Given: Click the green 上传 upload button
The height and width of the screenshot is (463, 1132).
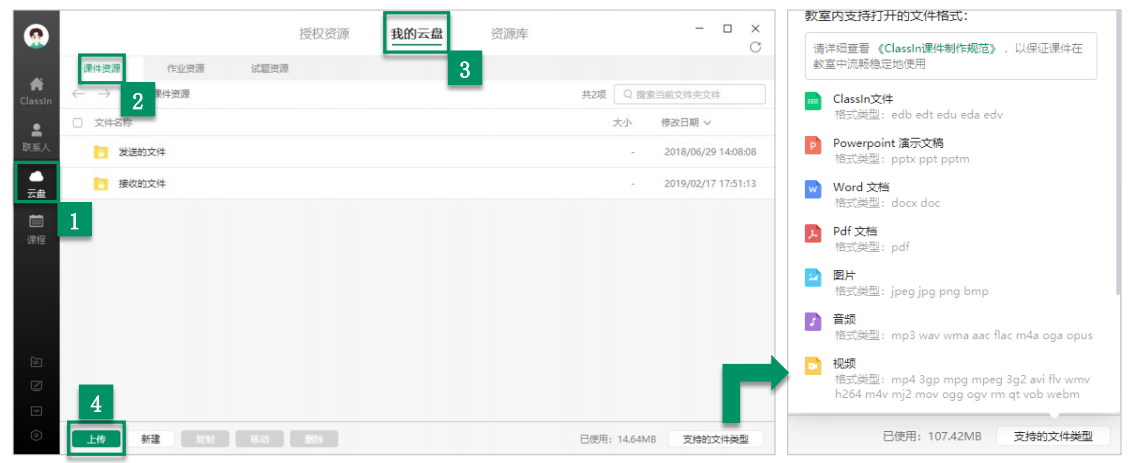Looking at the screenshot, I should (x=97, y=439).
